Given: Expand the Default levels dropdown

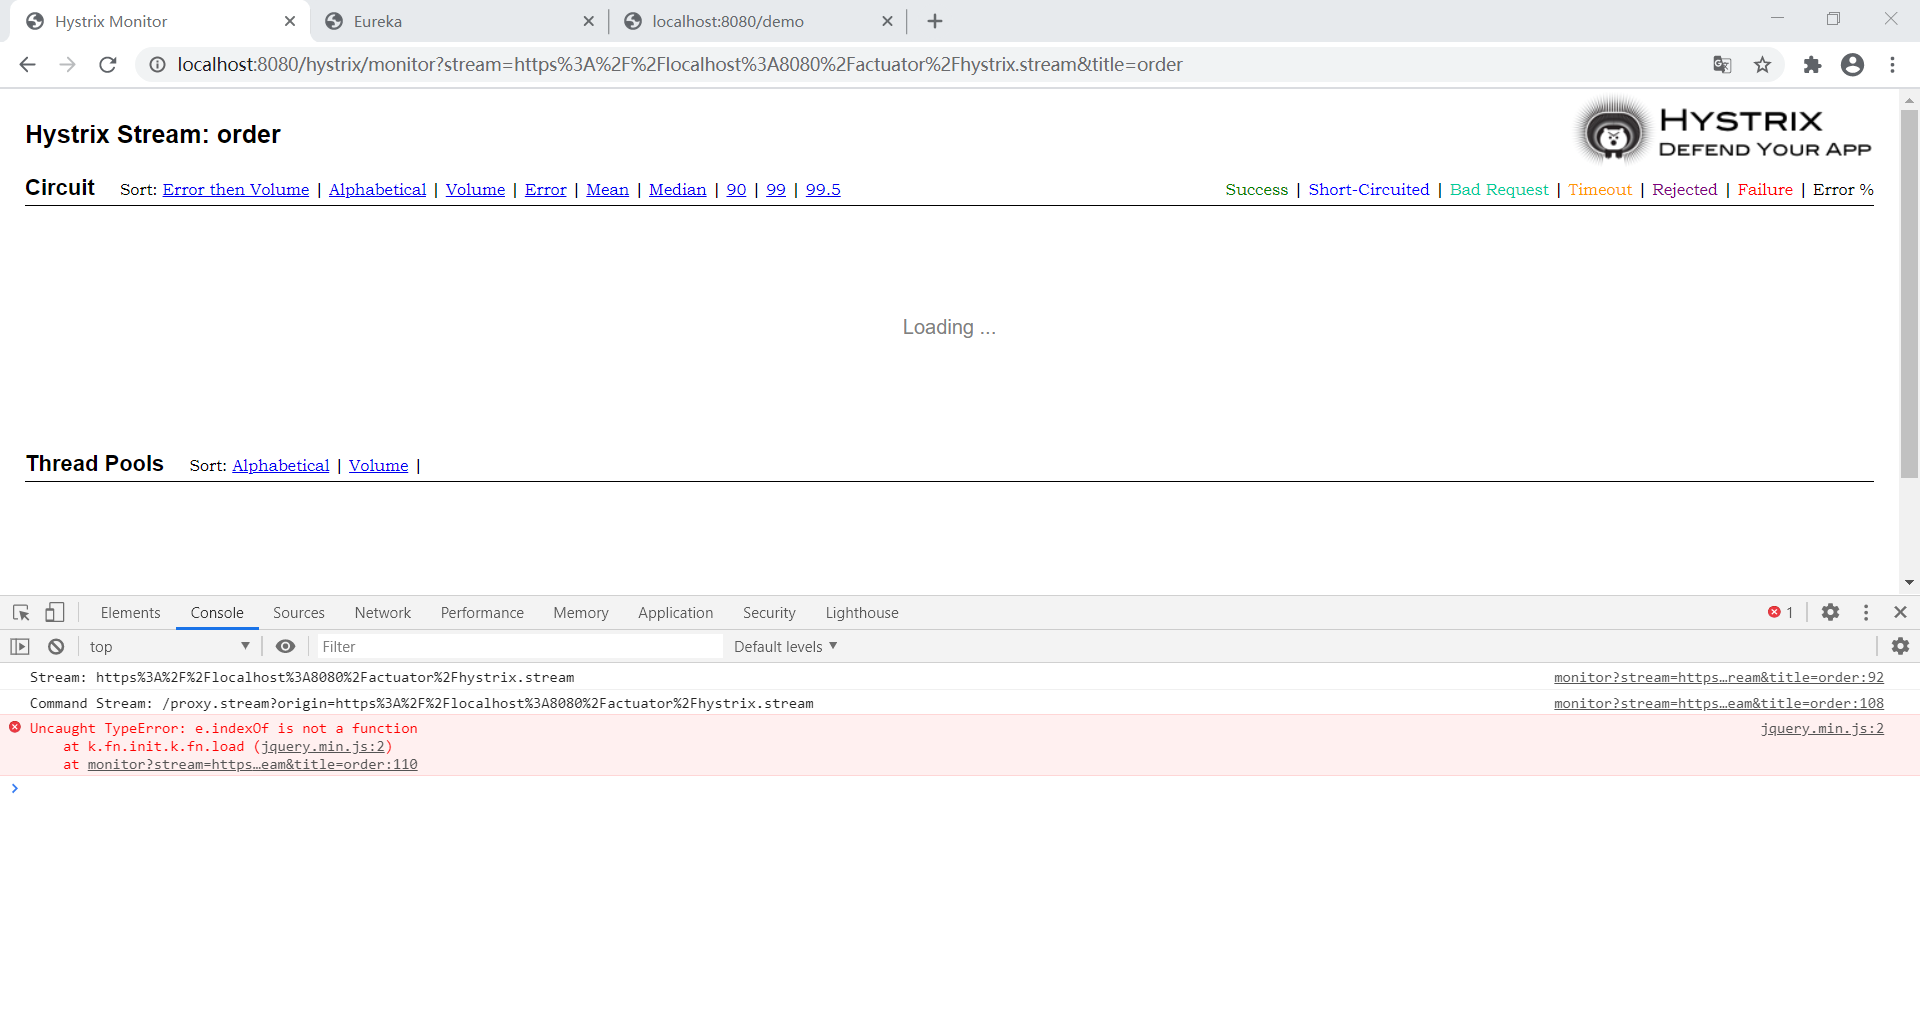Looking at the screenshot, I should tap(785, 647).
